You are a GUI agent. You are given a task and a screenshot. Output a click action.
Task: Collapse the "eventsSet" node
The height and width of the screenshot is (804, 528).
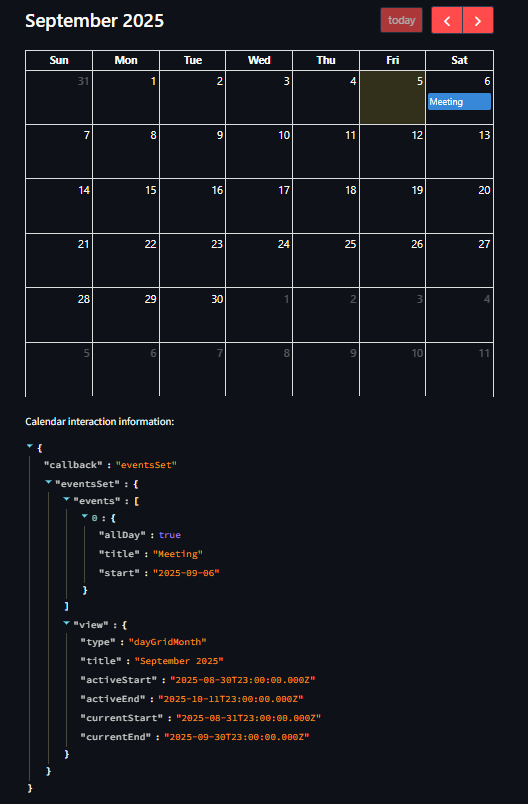pyautogui.click(x=48, y=482)
